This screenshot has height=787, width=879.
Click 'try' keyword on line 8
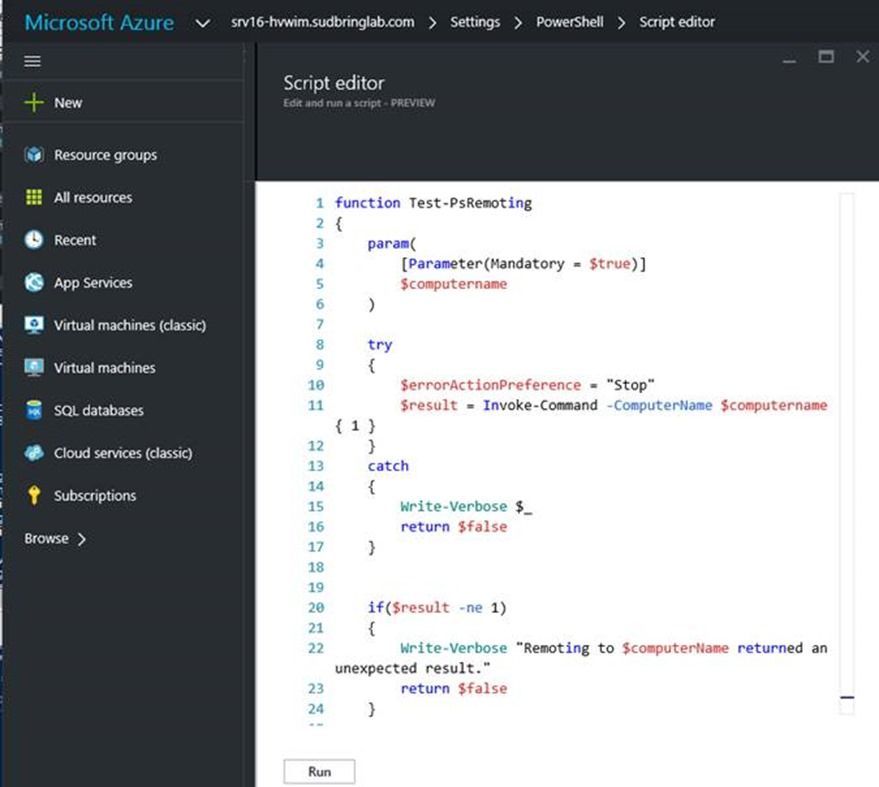point(380,345)
